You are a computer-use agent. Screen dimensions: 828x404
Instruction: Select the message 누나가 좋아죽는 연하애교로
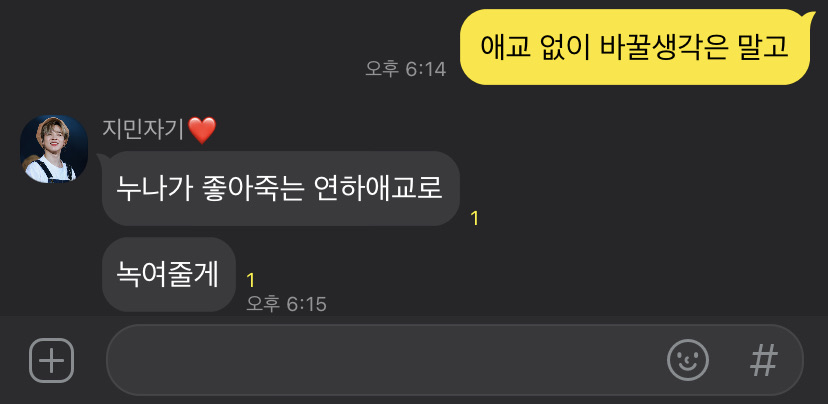pos(280,189)
